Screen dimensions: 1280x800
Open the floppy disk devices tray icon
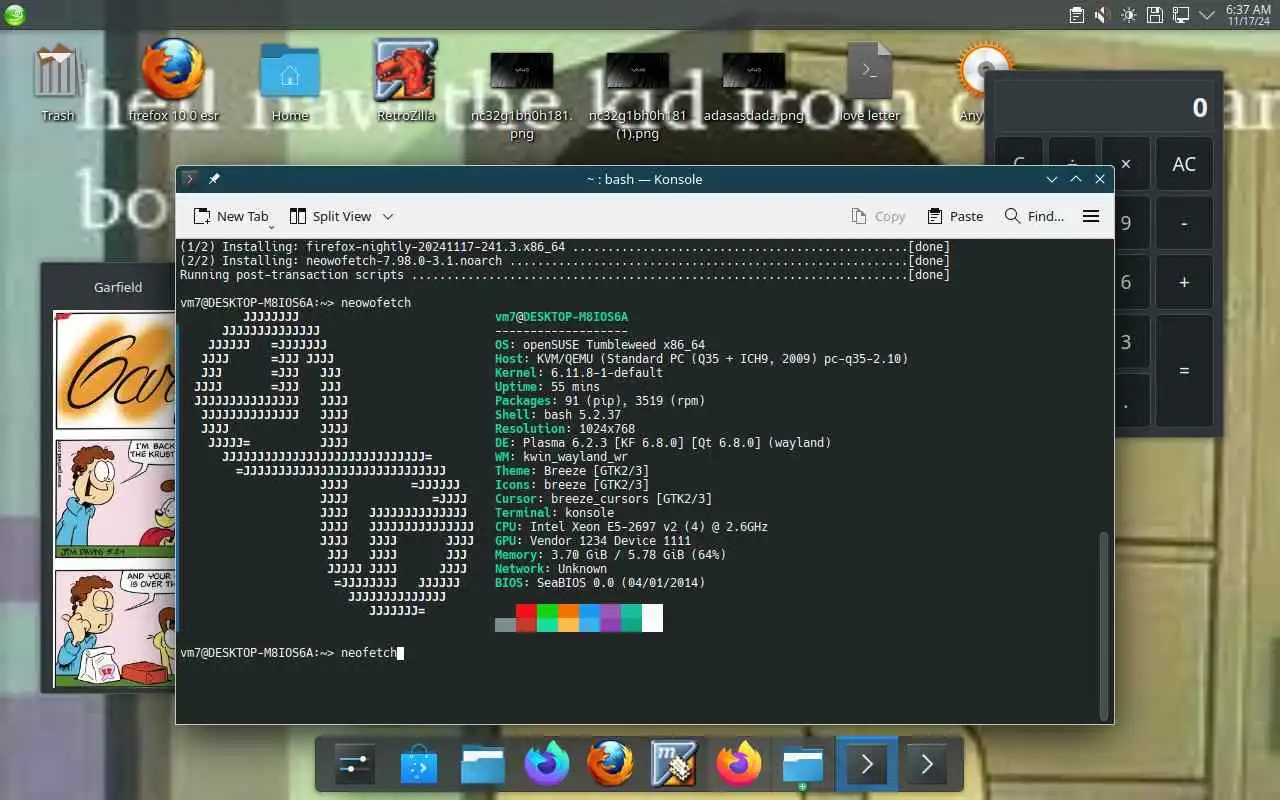tap(1155, 15)
